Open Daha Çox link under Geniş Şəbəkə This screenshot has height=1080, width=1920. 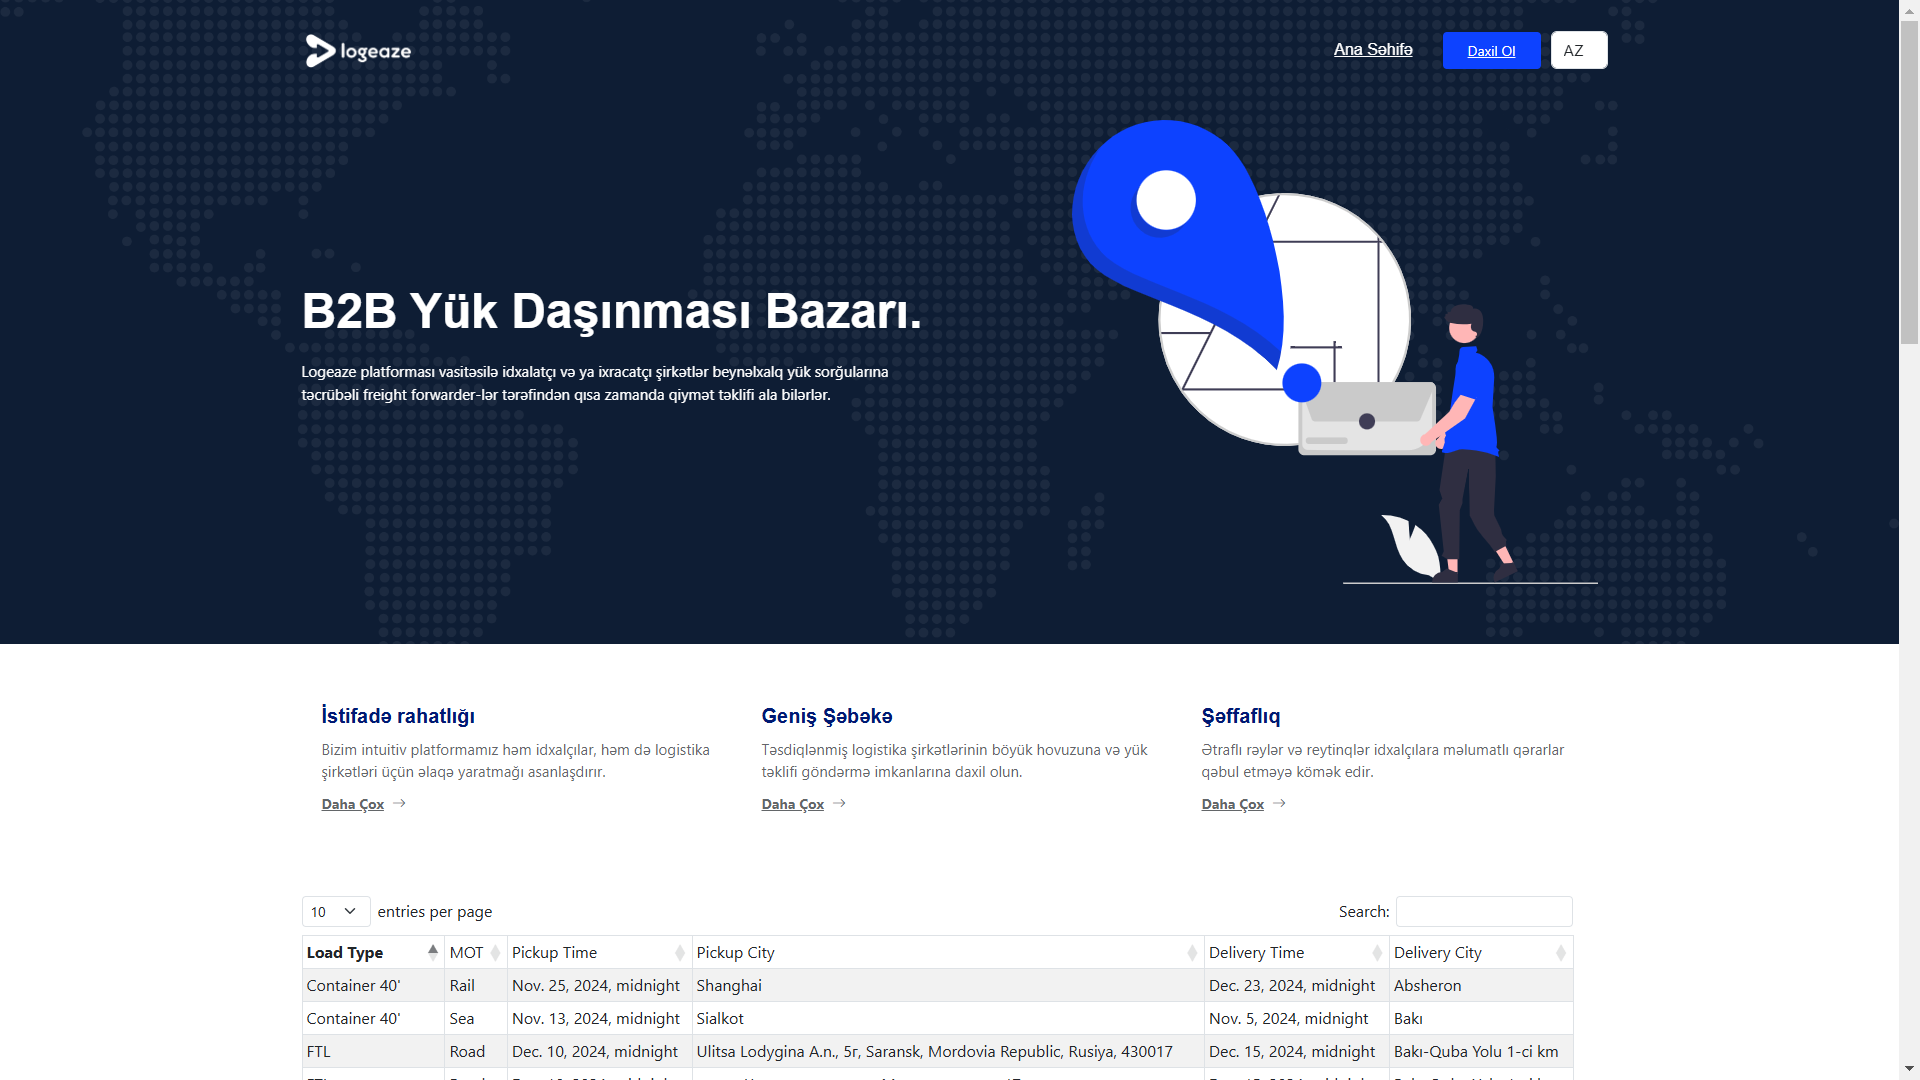point(792,804)
